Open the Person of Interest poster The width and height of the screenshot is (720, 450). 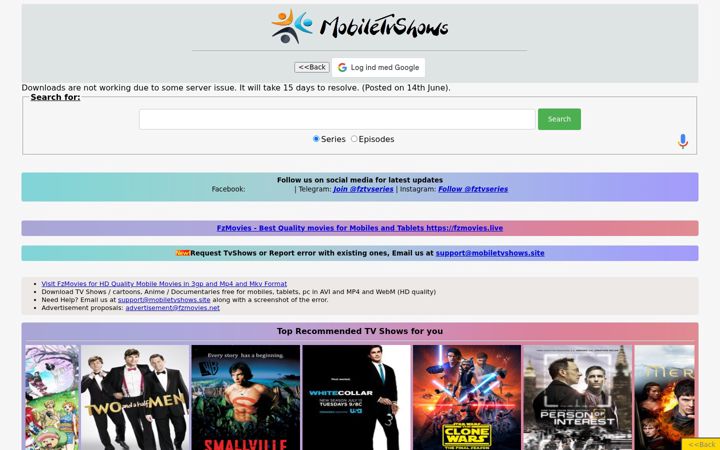[578, 398]
